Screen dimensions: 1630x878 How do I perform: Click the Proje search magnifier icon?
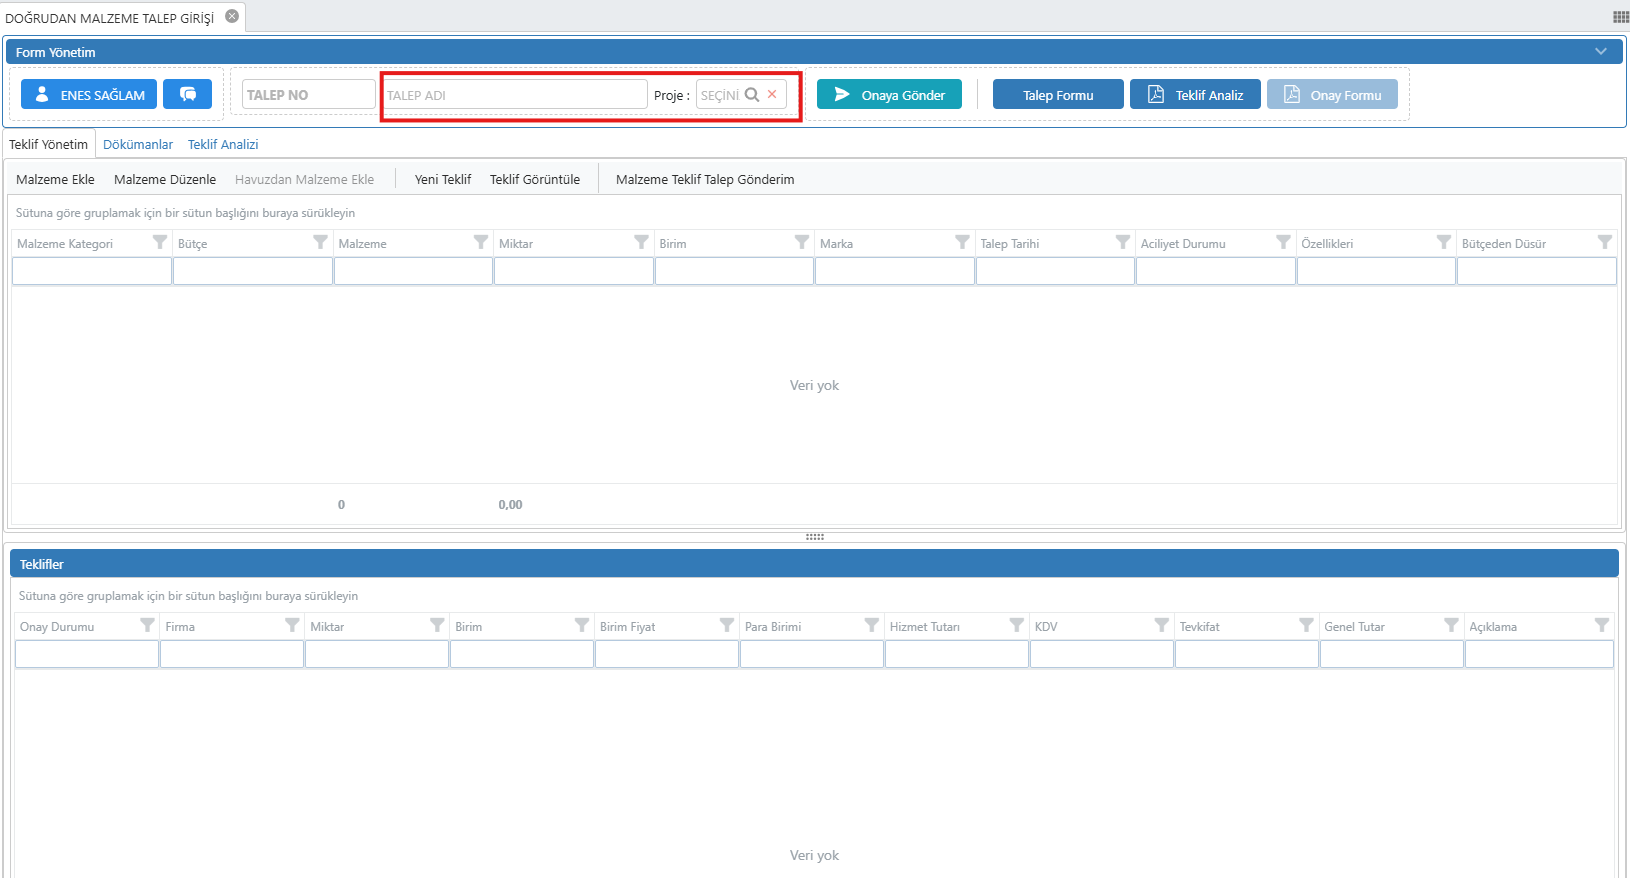752,94
